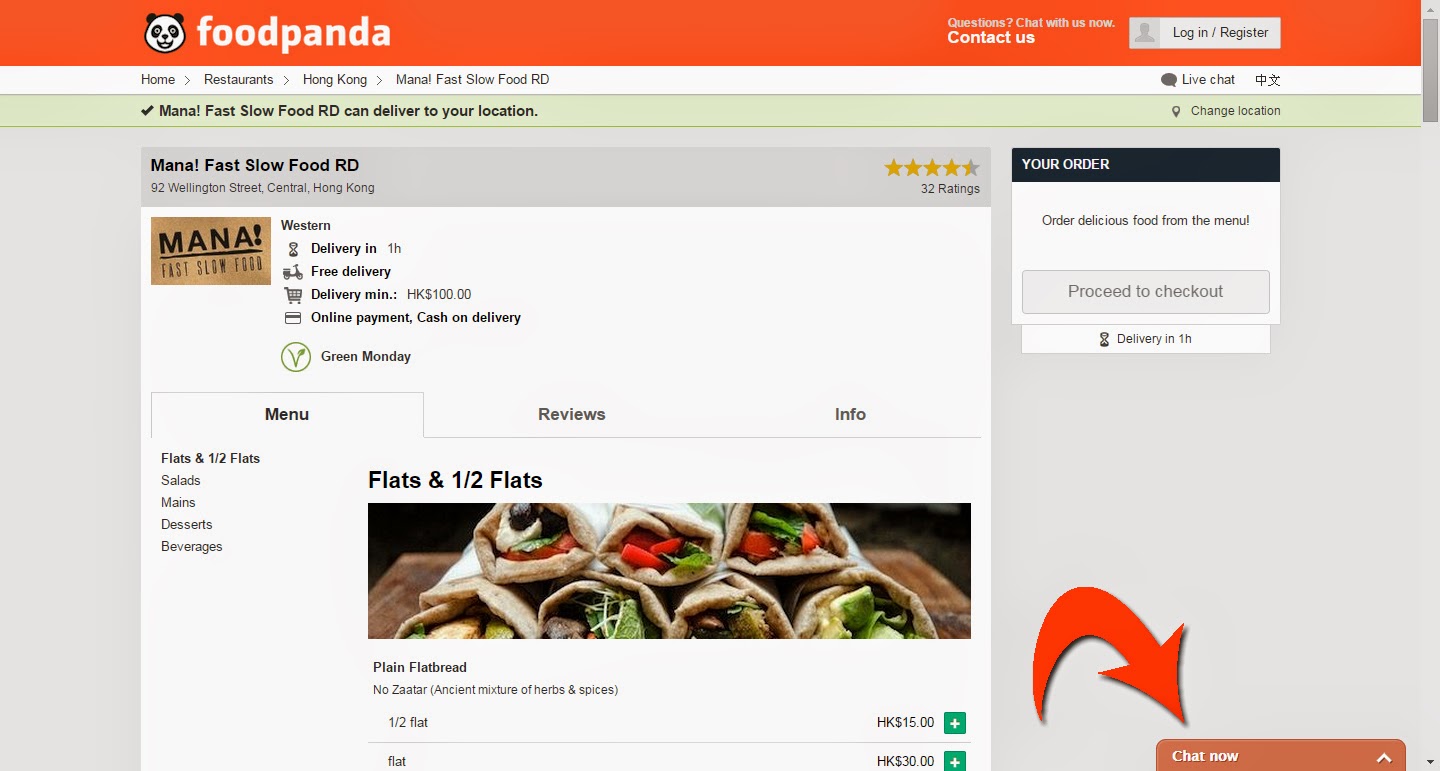
Task: Click HK$100.00 delivery minimum value
Action: pyautogui.click(x=439, y=295)
